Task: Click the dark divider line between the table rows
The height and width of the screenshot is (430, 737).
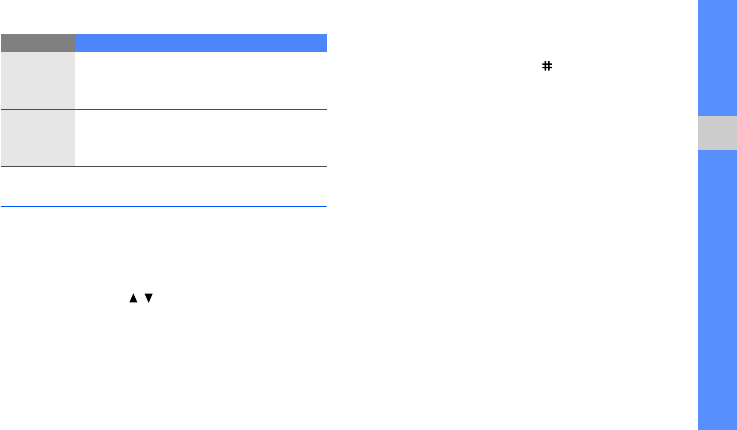Action: coord(164,109)
